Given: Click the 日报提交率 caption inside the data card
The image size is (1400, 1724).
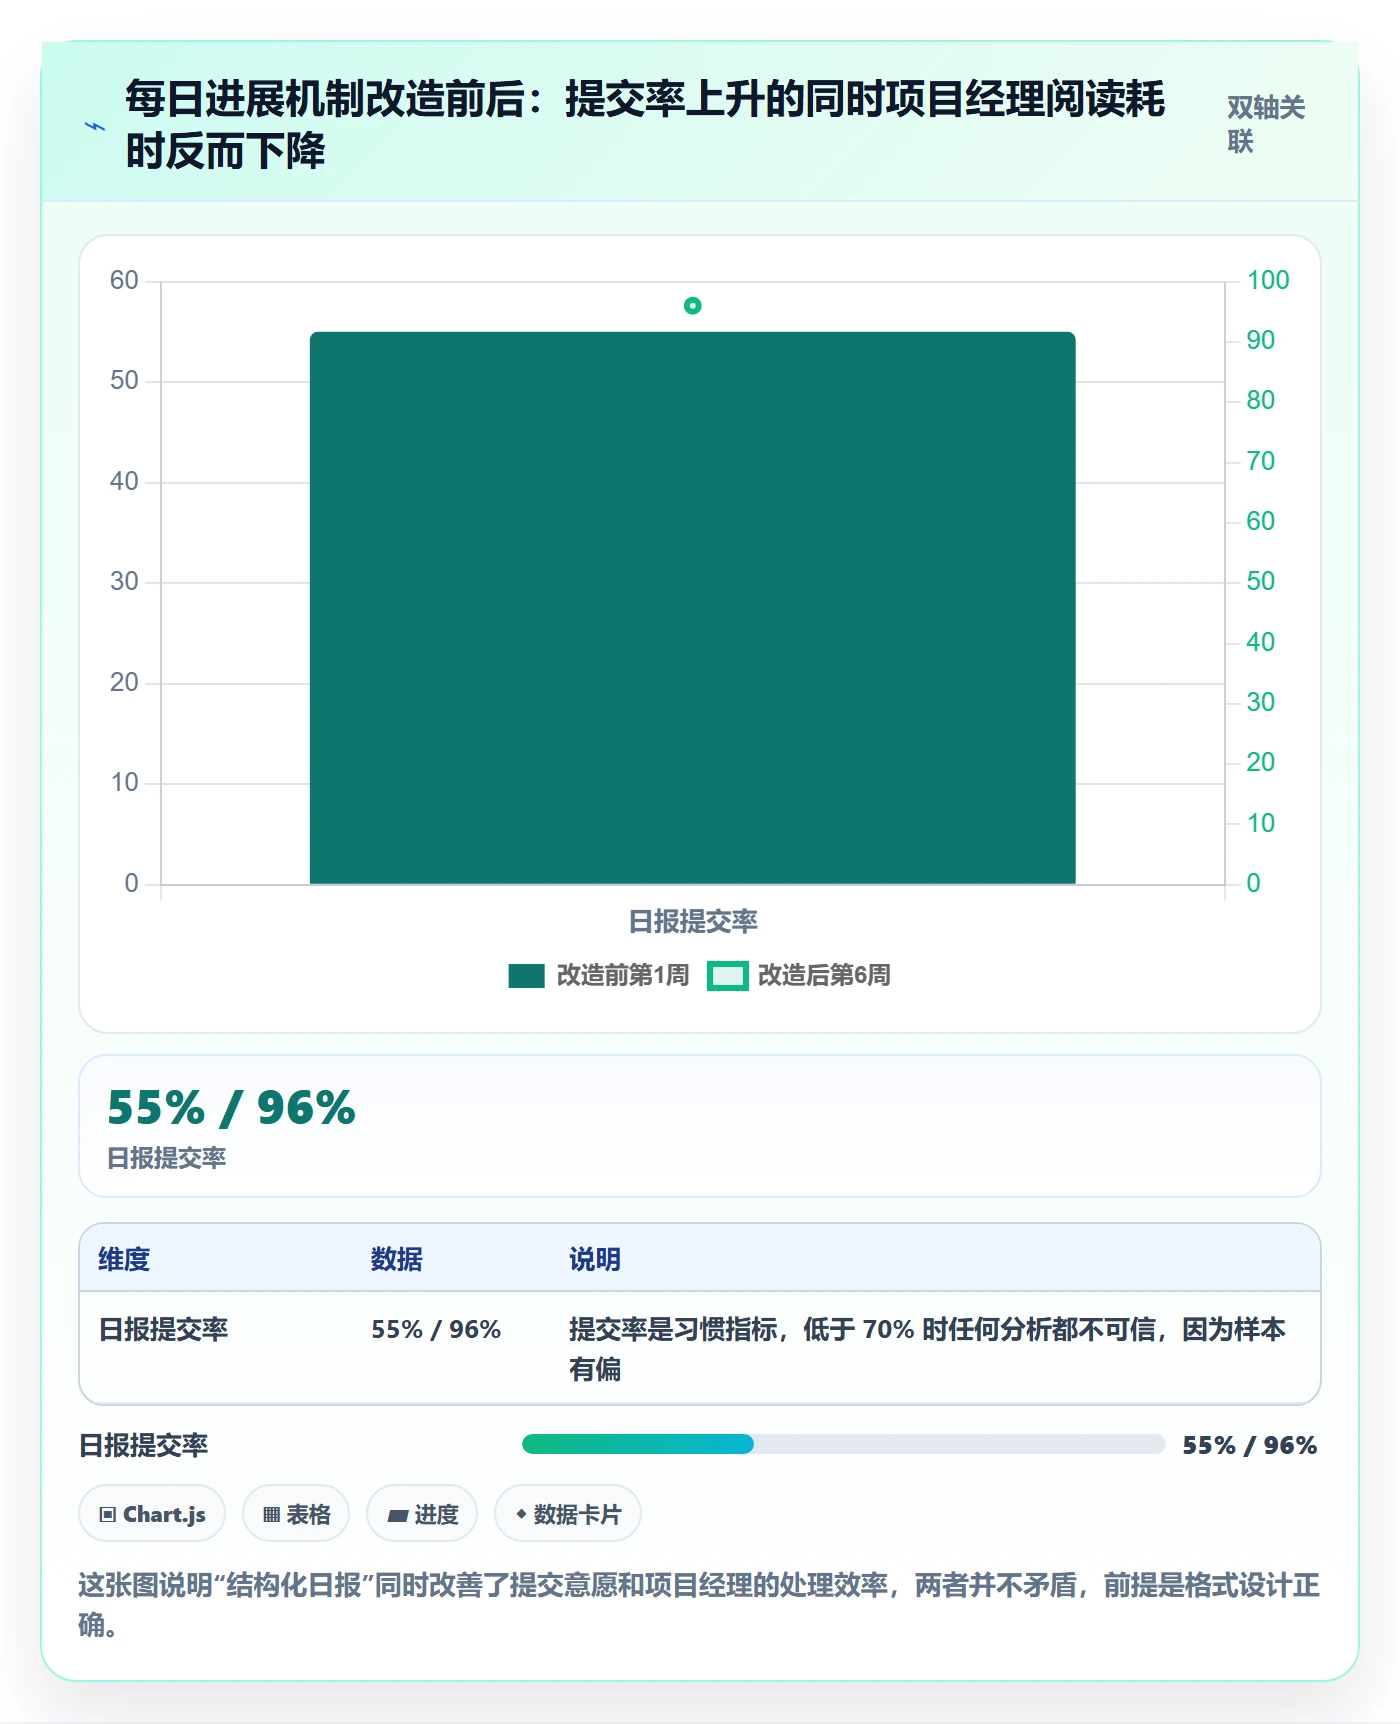Looking at the screenshot, I should click(x=167, y=1158).
